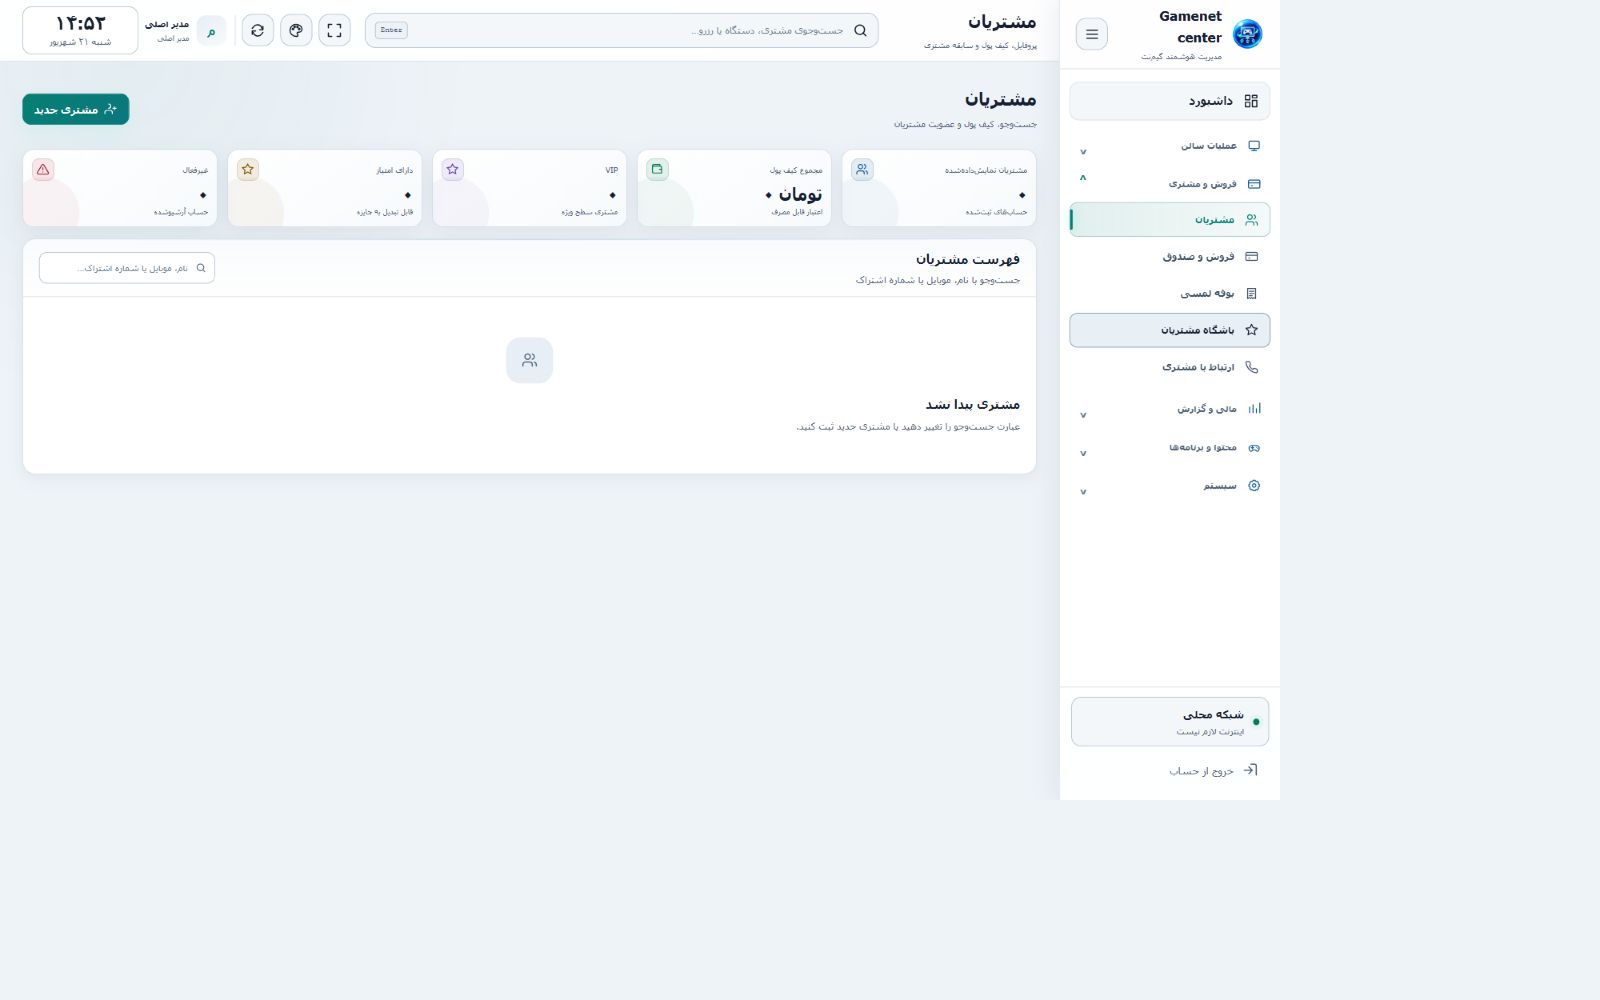Click the users icon on مشتریان نمایش‌داده‌شده card

point(862,169)
